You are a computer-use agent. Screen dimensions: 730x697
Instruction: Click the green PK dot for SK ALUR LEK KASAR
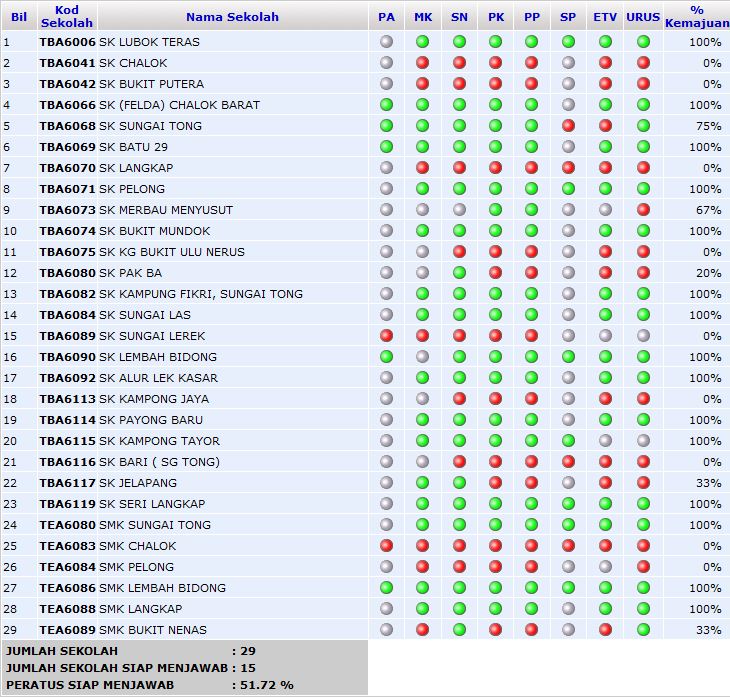pos(495,378)
